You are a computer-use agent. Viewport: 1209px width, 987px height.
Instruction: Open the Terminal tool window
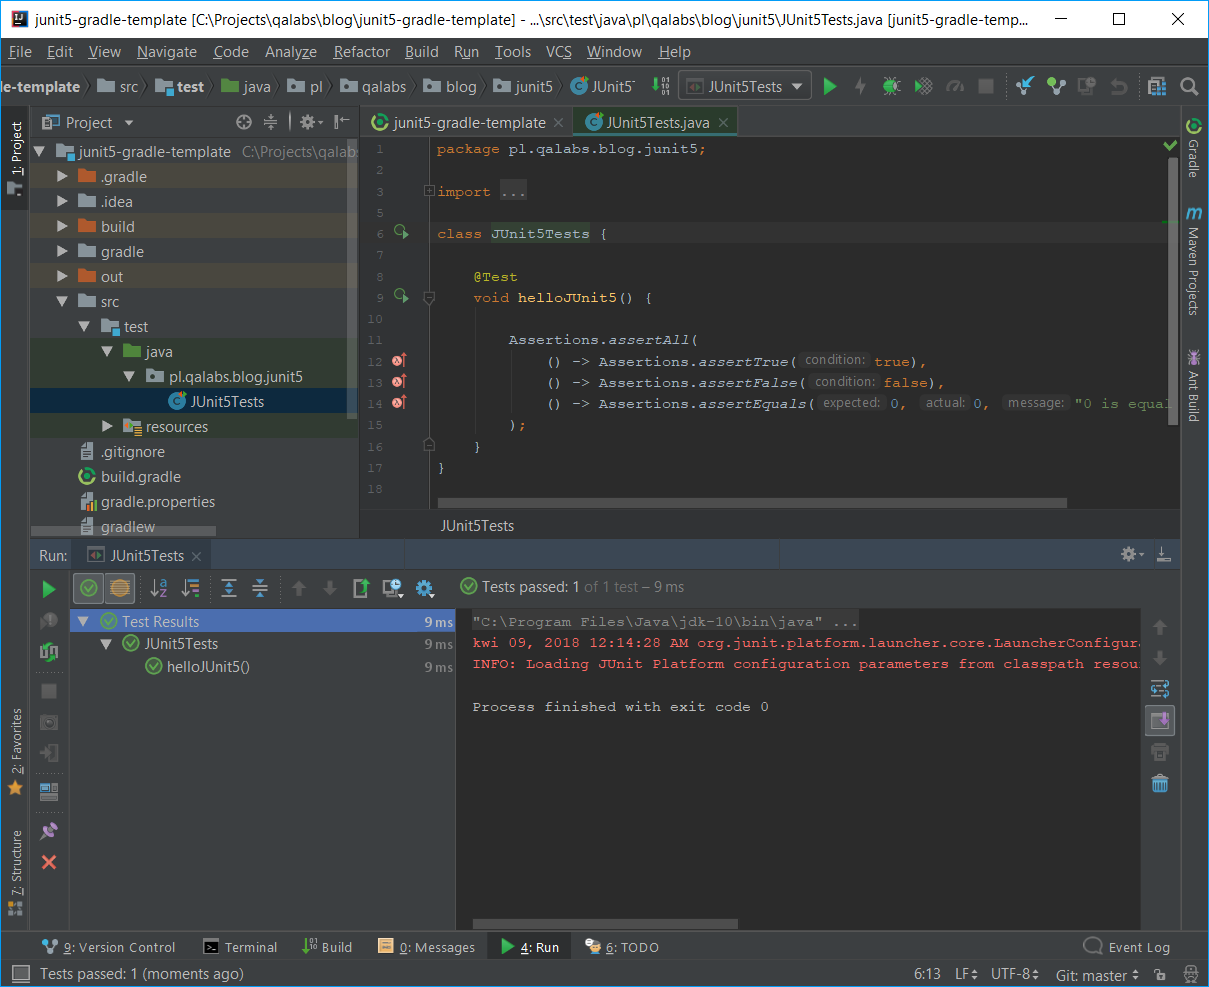240,947
